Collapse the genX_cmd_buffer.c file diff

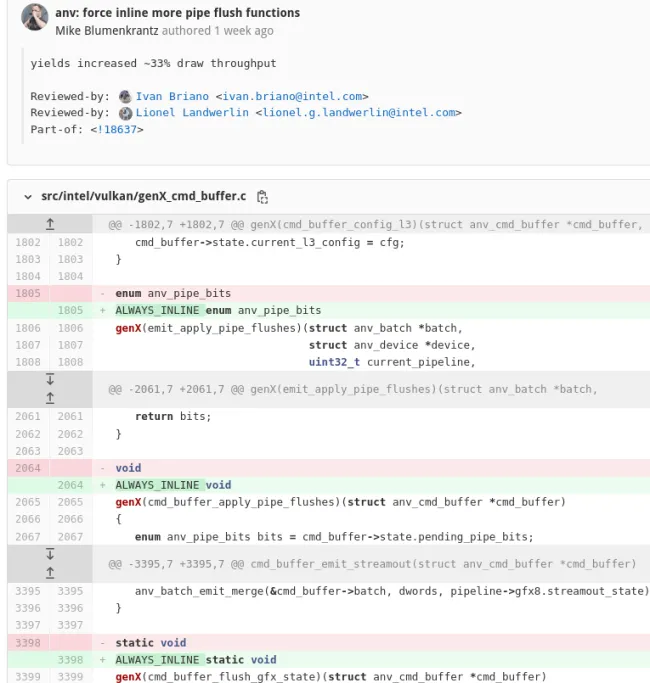28,197
